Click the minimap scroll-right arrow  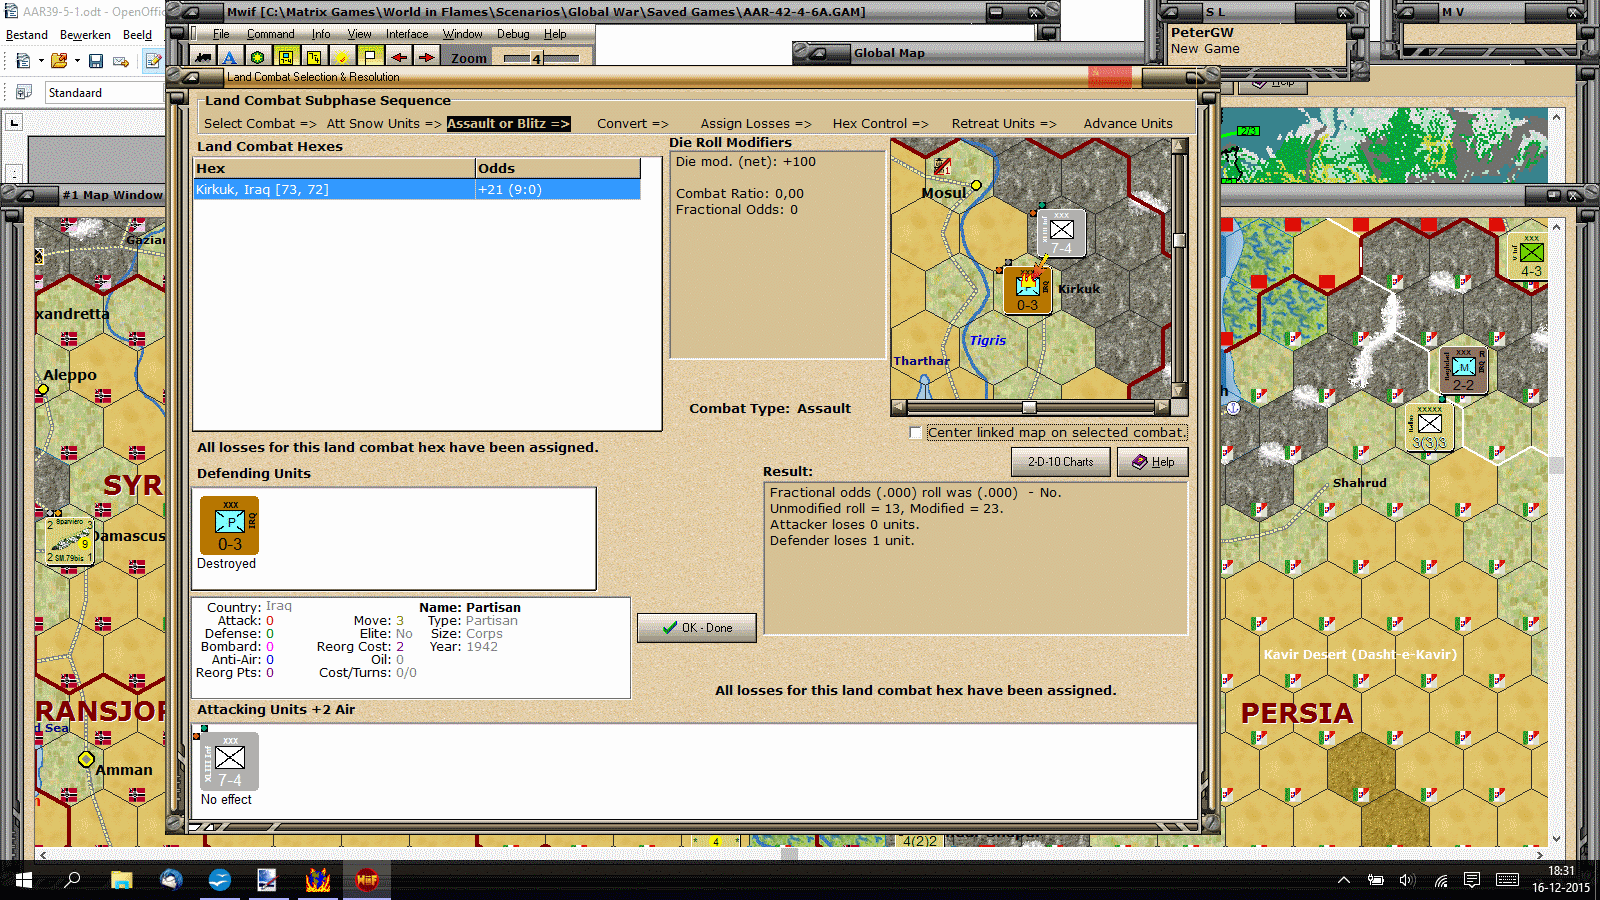1162,408
